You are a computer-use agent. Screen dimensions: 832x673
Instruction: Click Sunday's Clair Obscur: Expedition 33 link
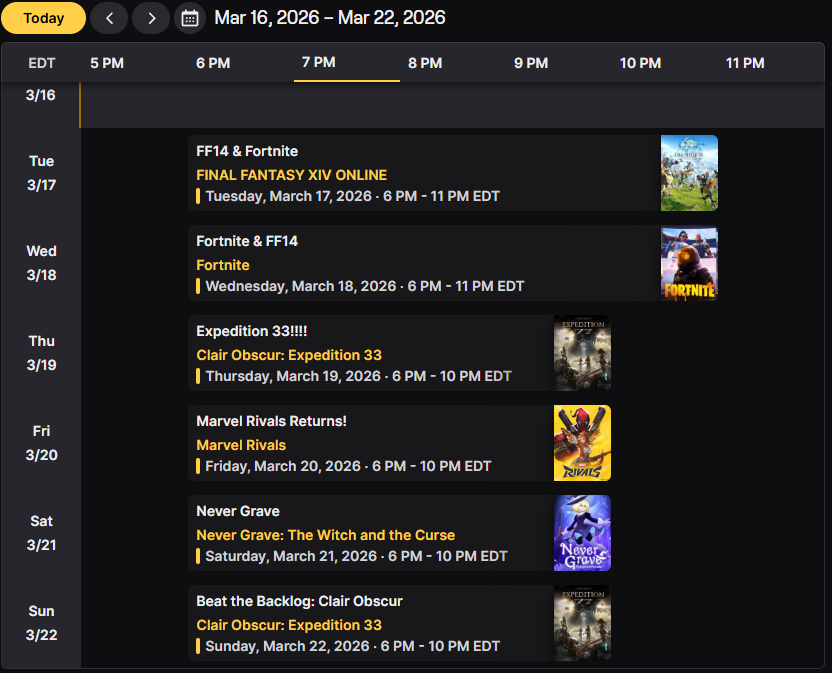coord(289,625)
